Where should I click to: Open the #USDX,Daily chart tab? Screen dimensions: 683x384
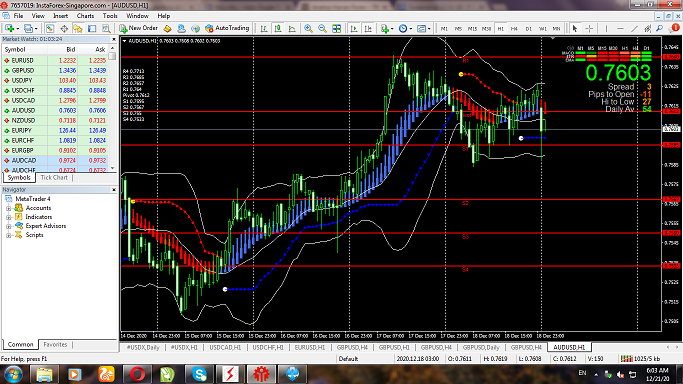click(143, 347)
